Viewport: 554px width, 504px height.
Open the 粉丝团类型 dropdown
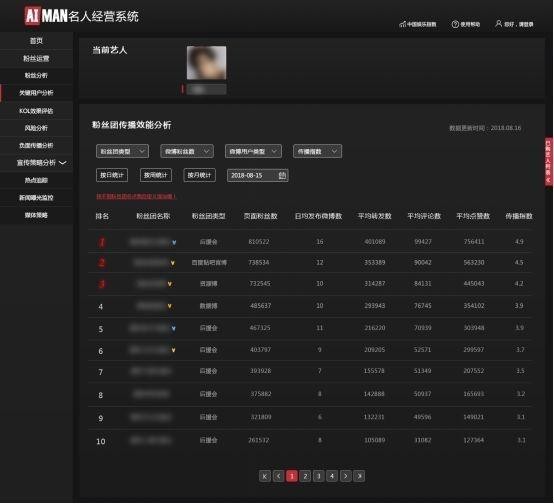click(122, 152)
